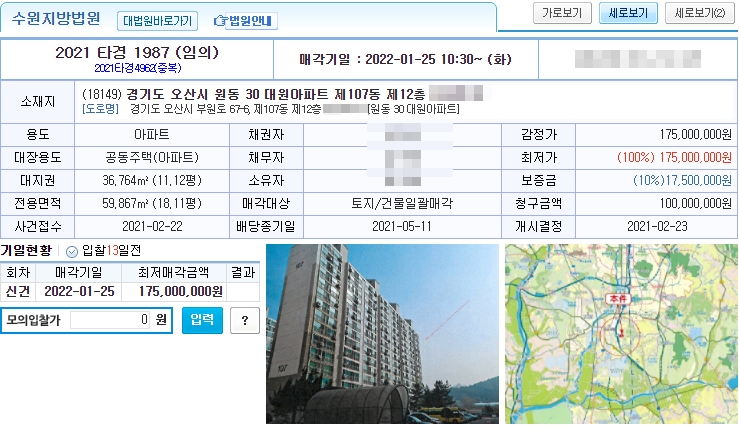Click the [도로명] address link

(100, 109)
